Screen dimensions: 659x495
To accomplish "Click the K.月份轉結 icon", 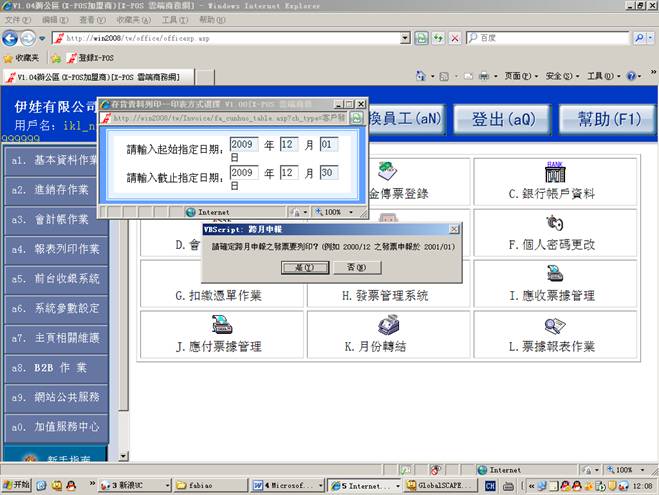I will click(x=389, y=324).
